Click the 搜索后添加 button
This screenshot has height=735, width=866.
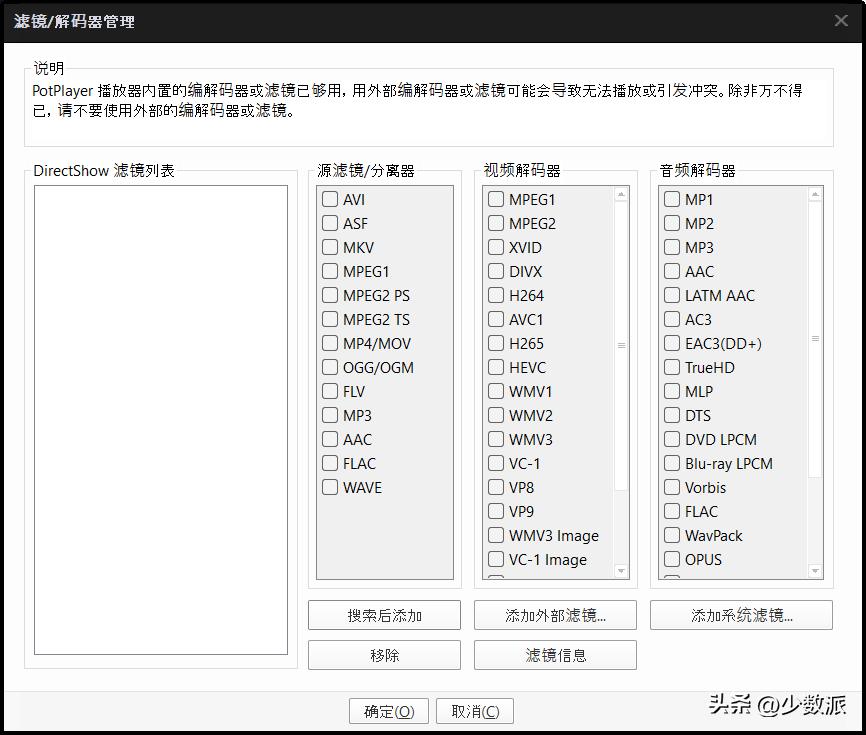click(x=384, y=614)
